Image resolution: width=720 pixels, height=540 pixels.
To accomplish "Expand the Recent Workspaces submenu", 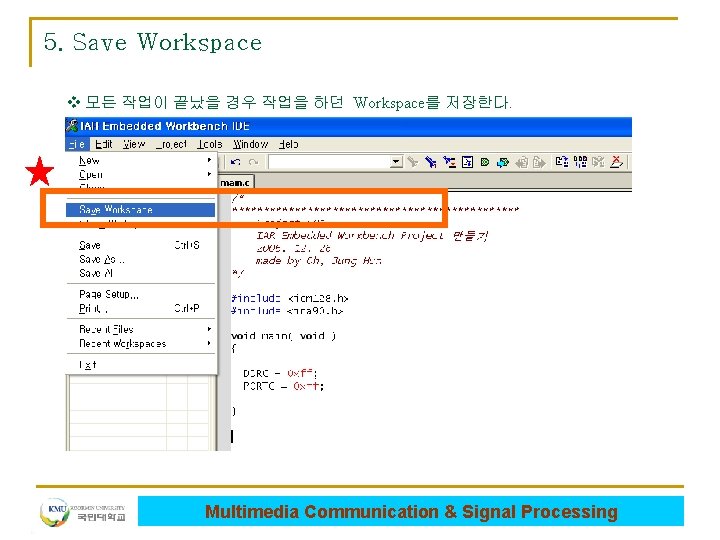I will 141,343.
